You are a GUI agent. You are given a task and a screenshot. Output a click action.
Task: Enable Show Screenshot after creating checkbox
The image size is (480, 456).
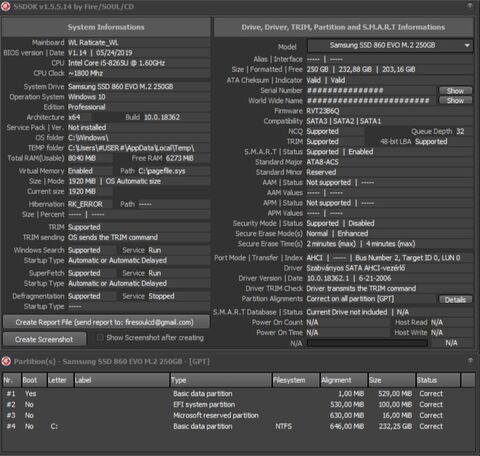pos(100,338)
